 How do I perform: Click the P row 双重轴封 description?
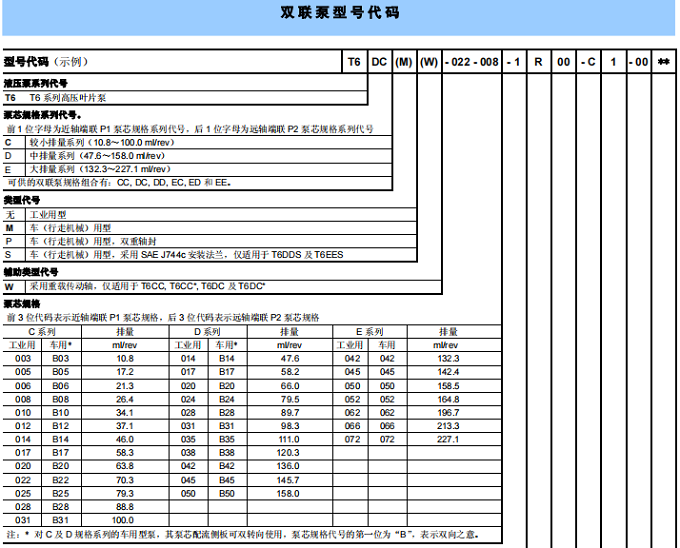93,241
